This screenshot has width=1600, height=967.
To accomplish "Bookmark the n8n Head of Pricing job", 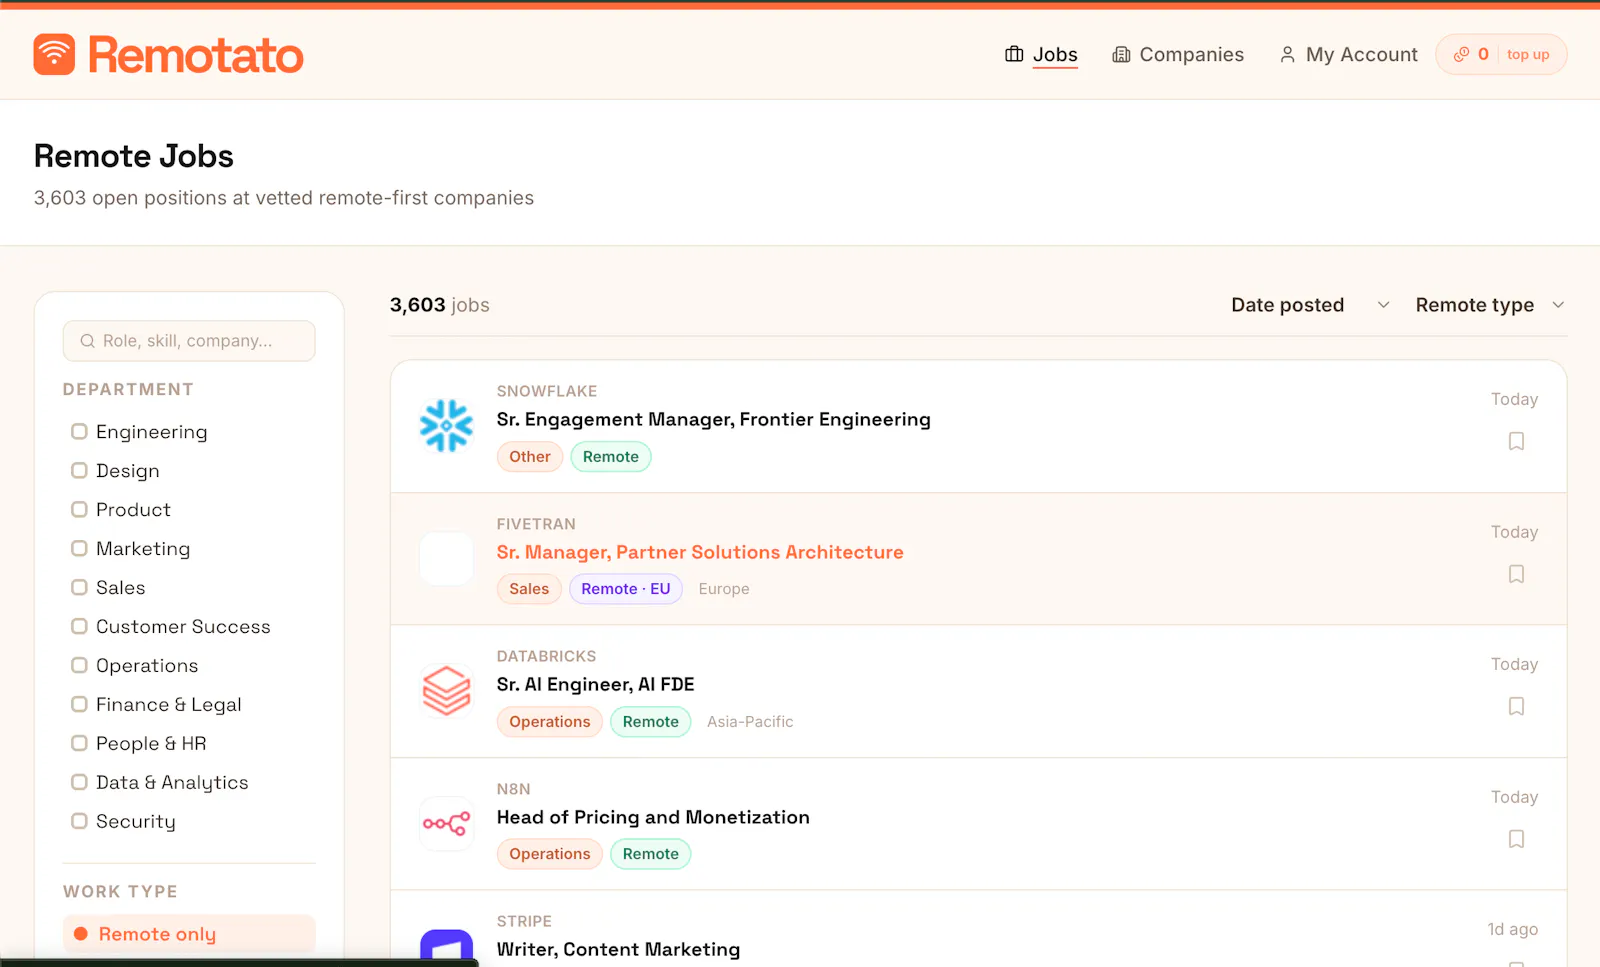I will (x=1516, y=839).
